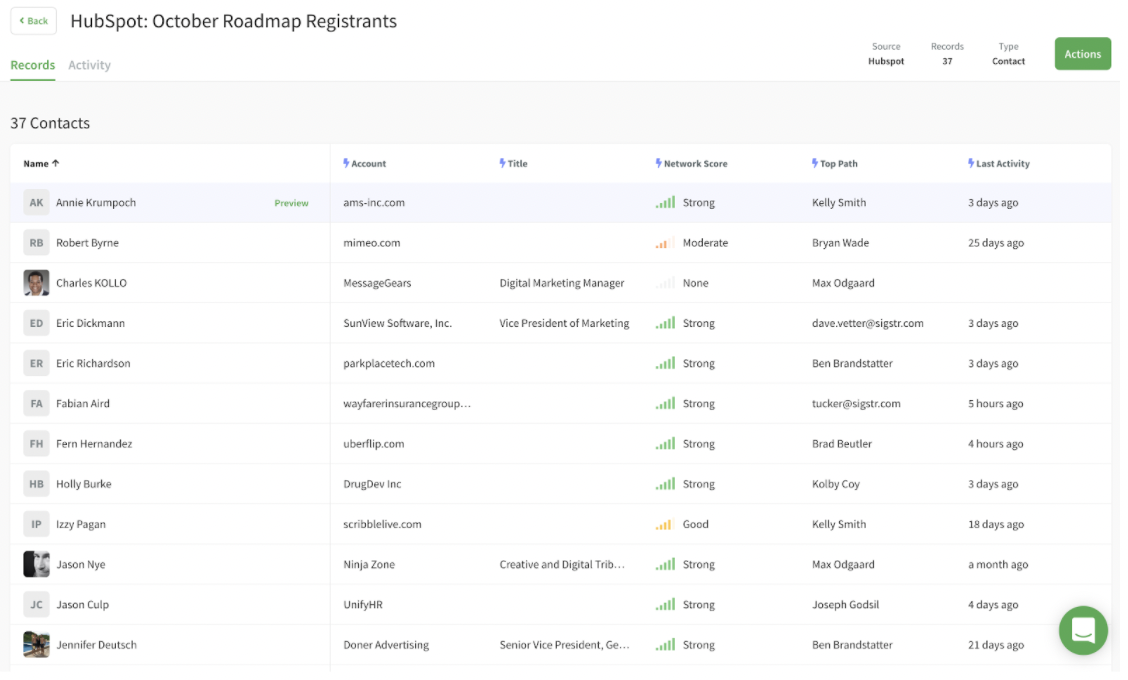This screenshot has height=680, width=1128.
Task: Sort by Last Activity column header
Action: [1003, 164]
